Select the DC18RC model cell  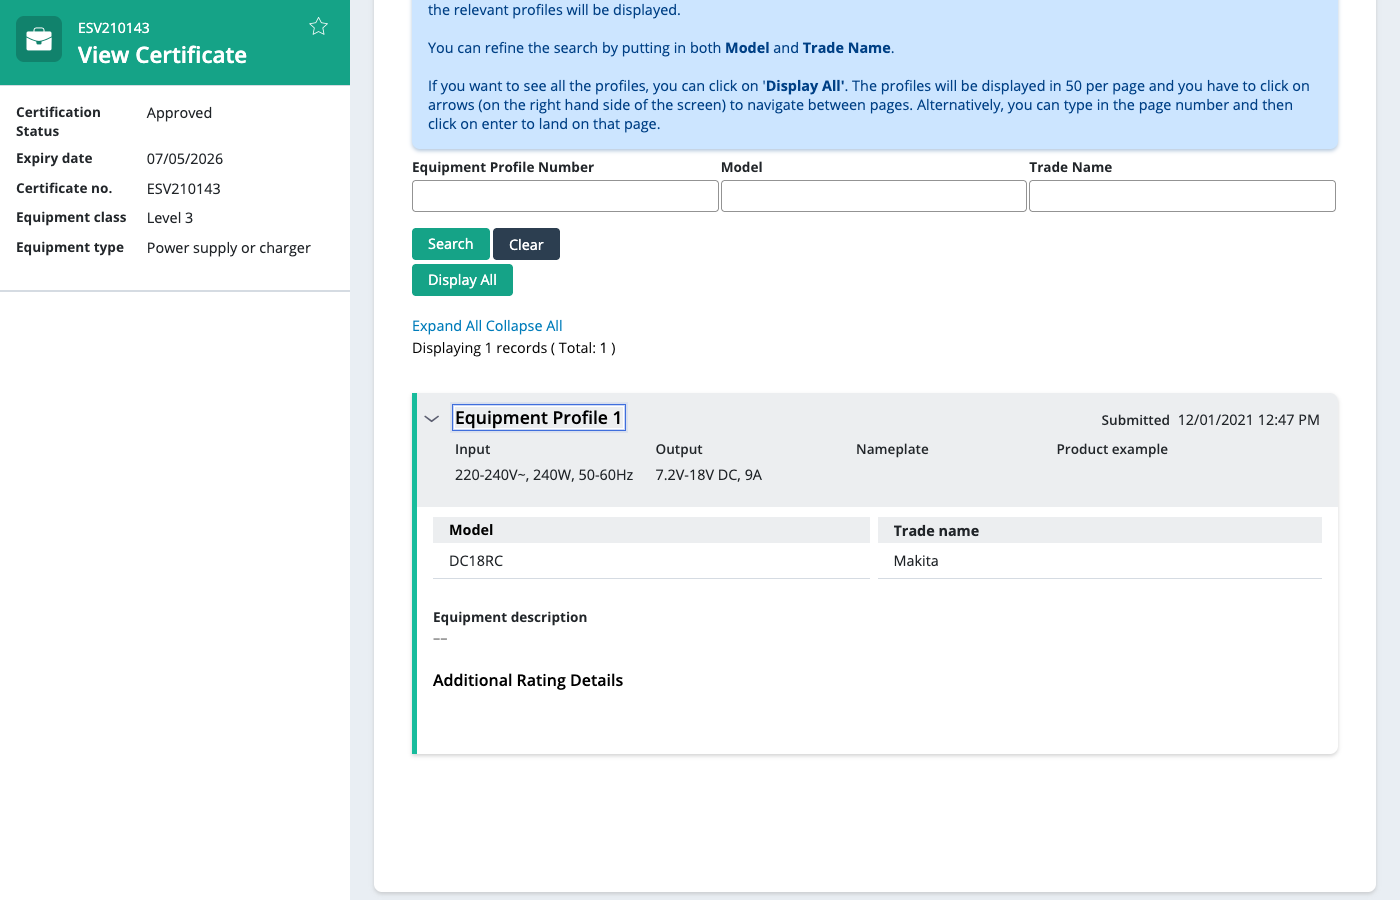[x=476, y=561]
